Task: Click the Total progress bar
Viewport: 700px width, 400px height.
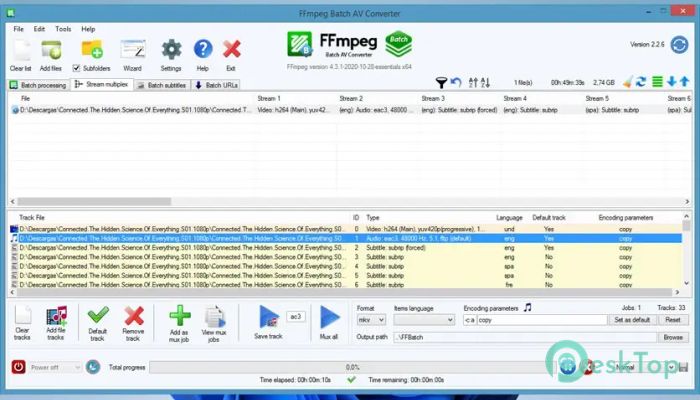Action: pos(353,367)
